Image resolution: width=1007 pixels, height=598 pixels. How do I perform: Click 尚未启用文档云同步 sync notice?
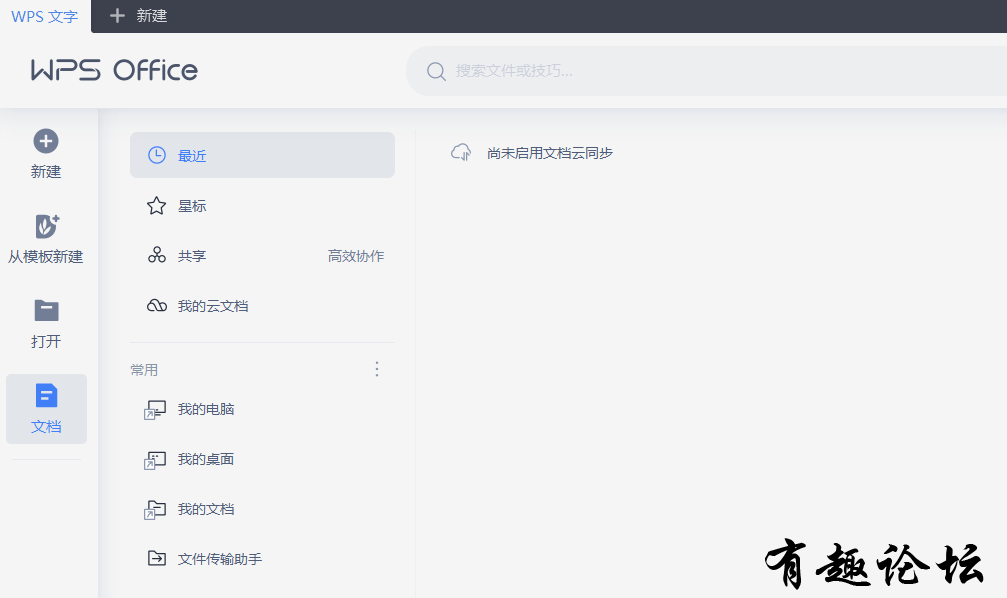click(550, 153)
